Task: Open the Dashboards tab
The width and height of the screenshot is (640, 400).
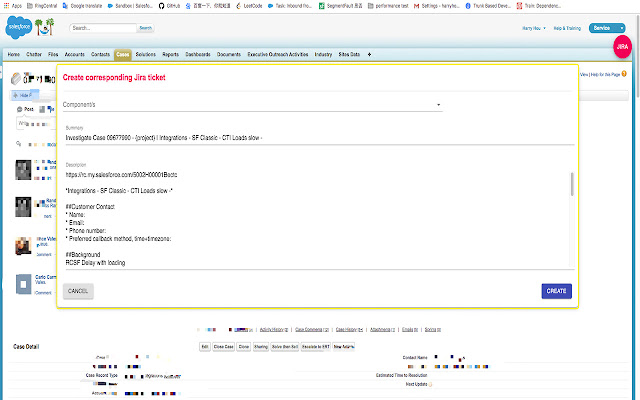Action: tap(198, 54)
